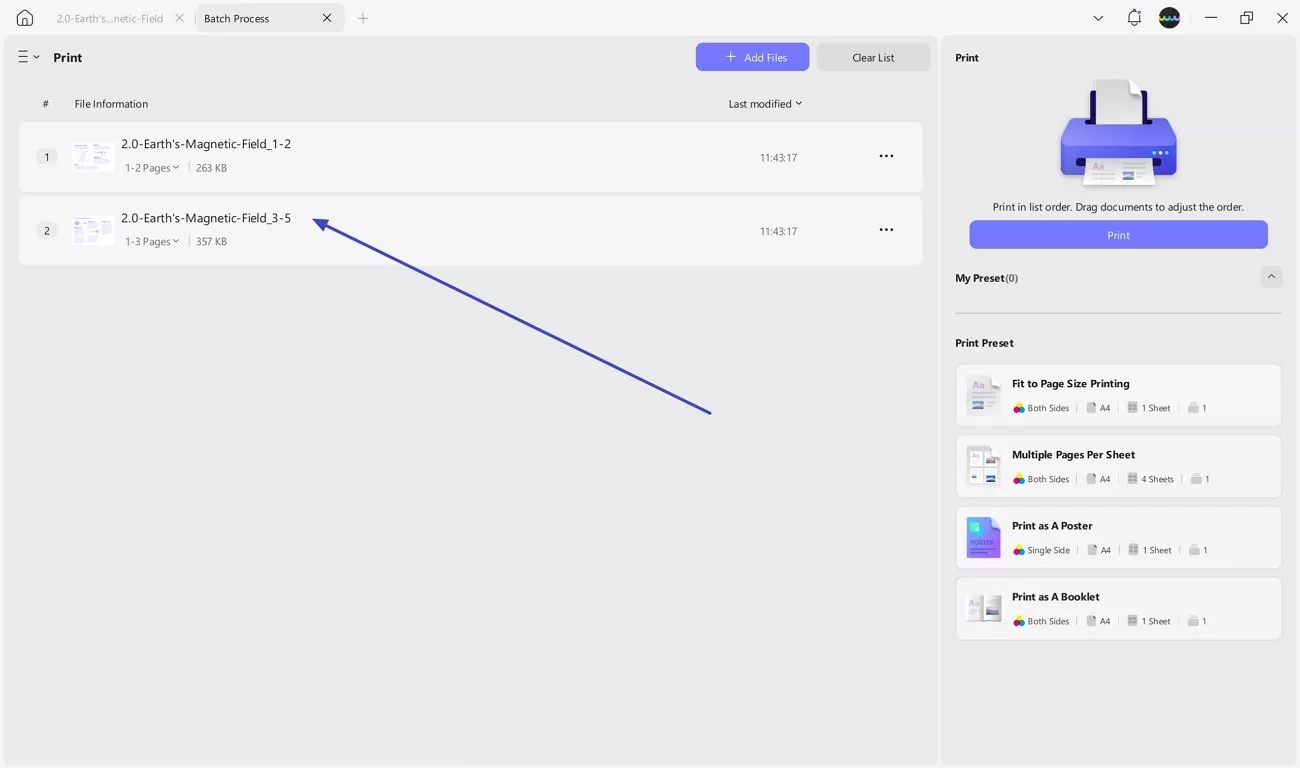Image resolution: width=1300 pixels, height=768 pixels.
Task: Select the purple Print as A Poster icon
Action: click(x=983, y=537)
